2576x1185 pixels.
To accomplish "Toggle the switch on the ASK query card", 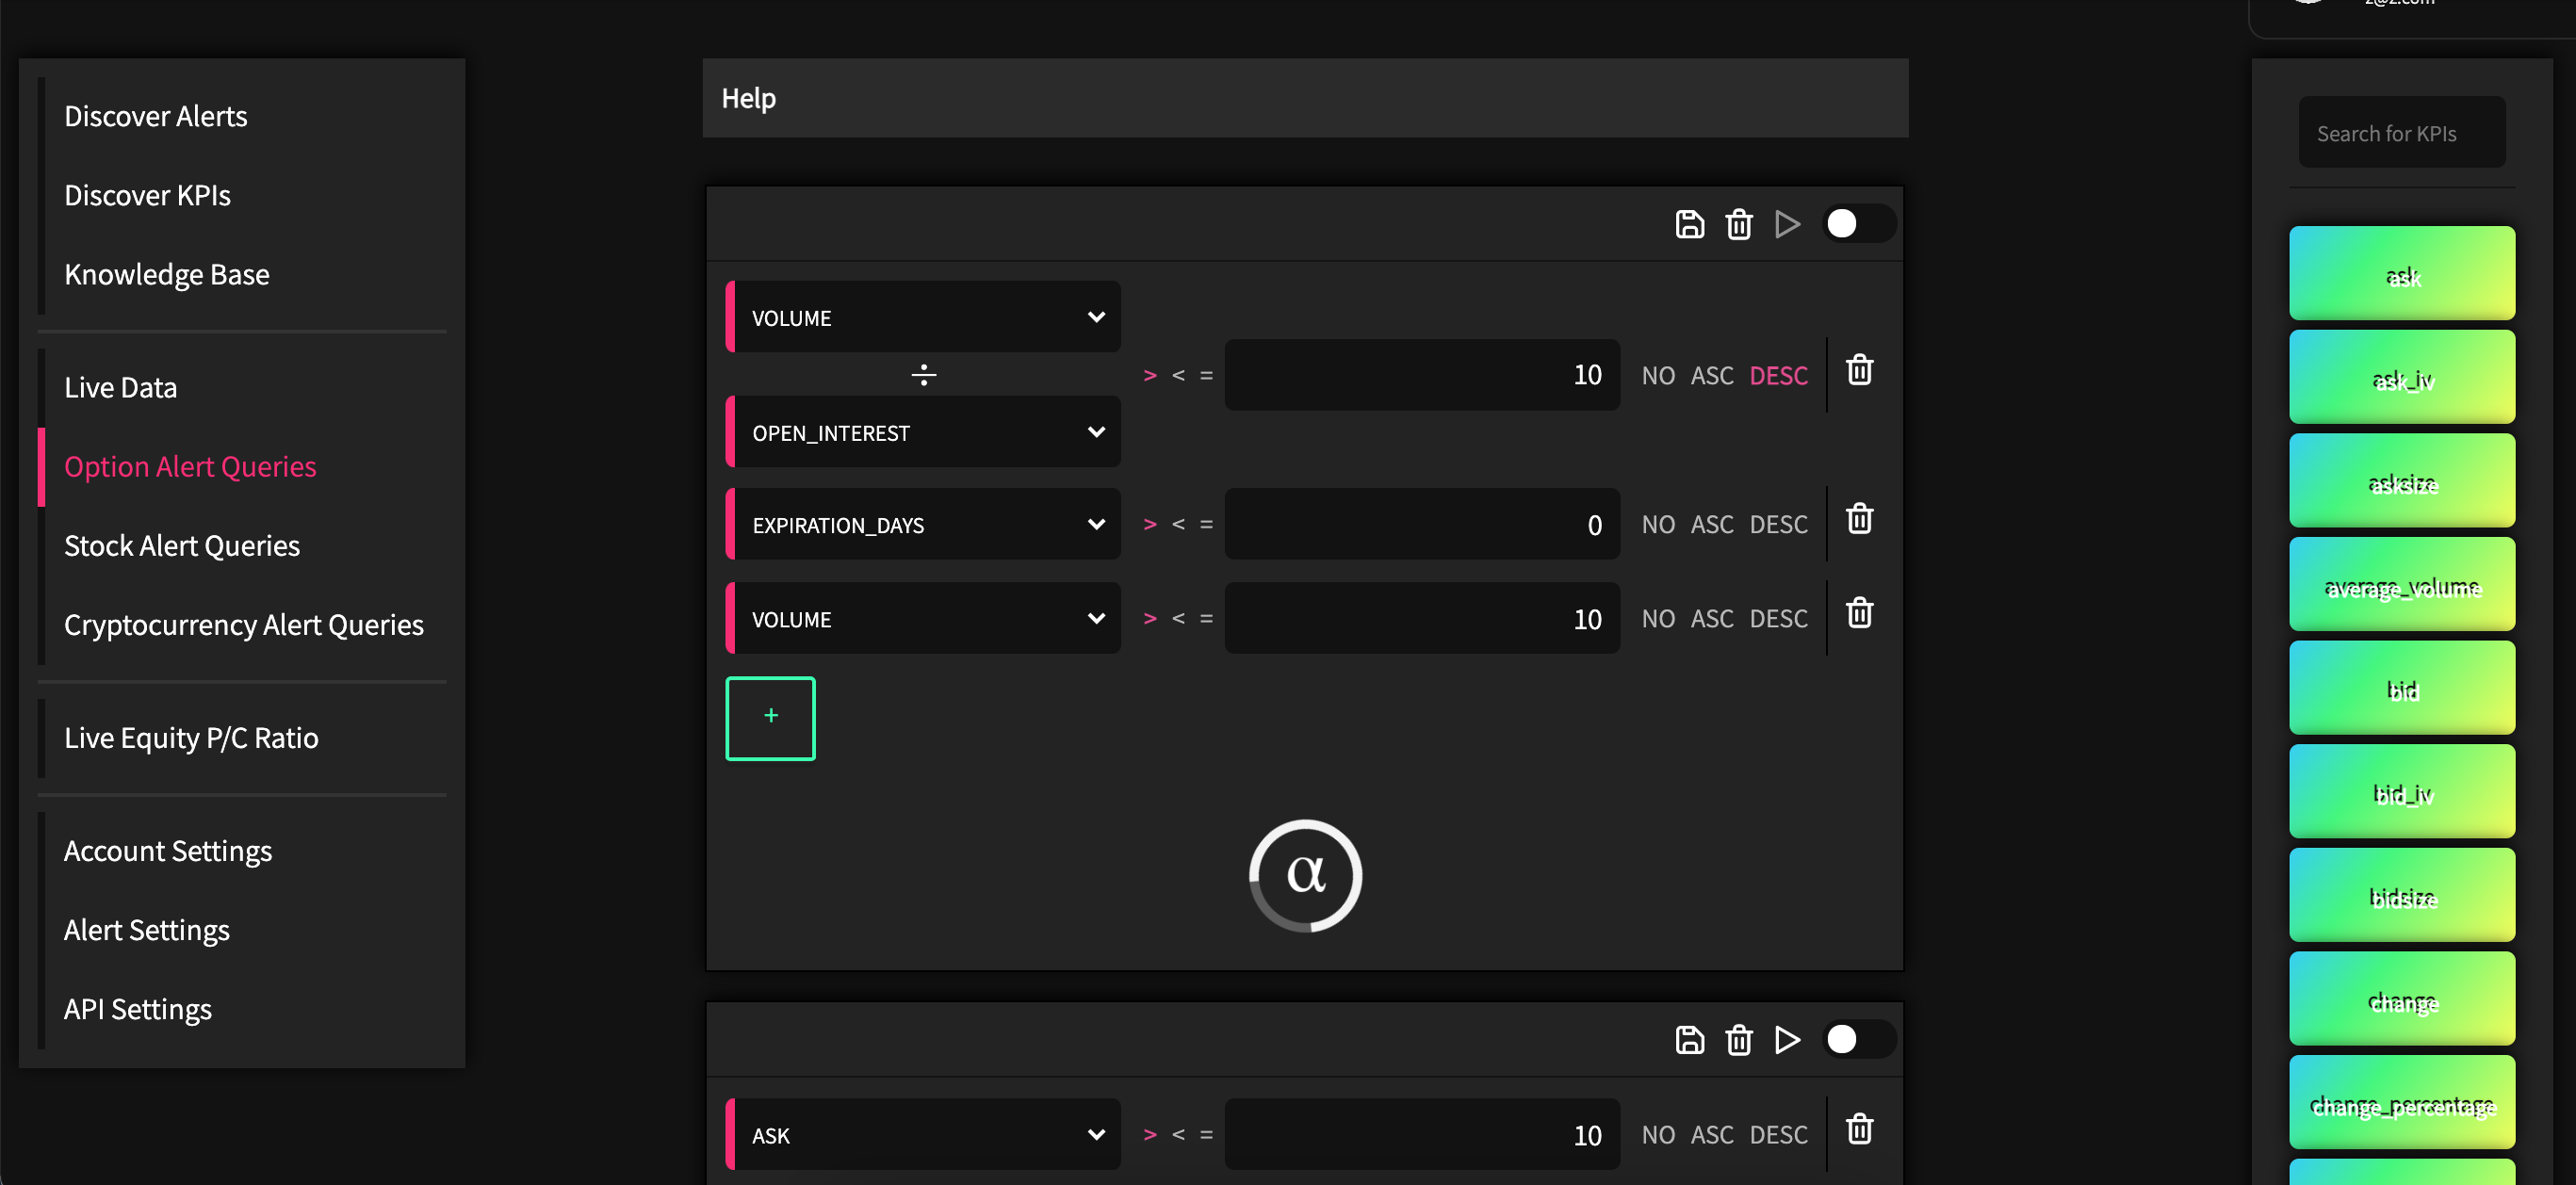I will (1859, 1040).
